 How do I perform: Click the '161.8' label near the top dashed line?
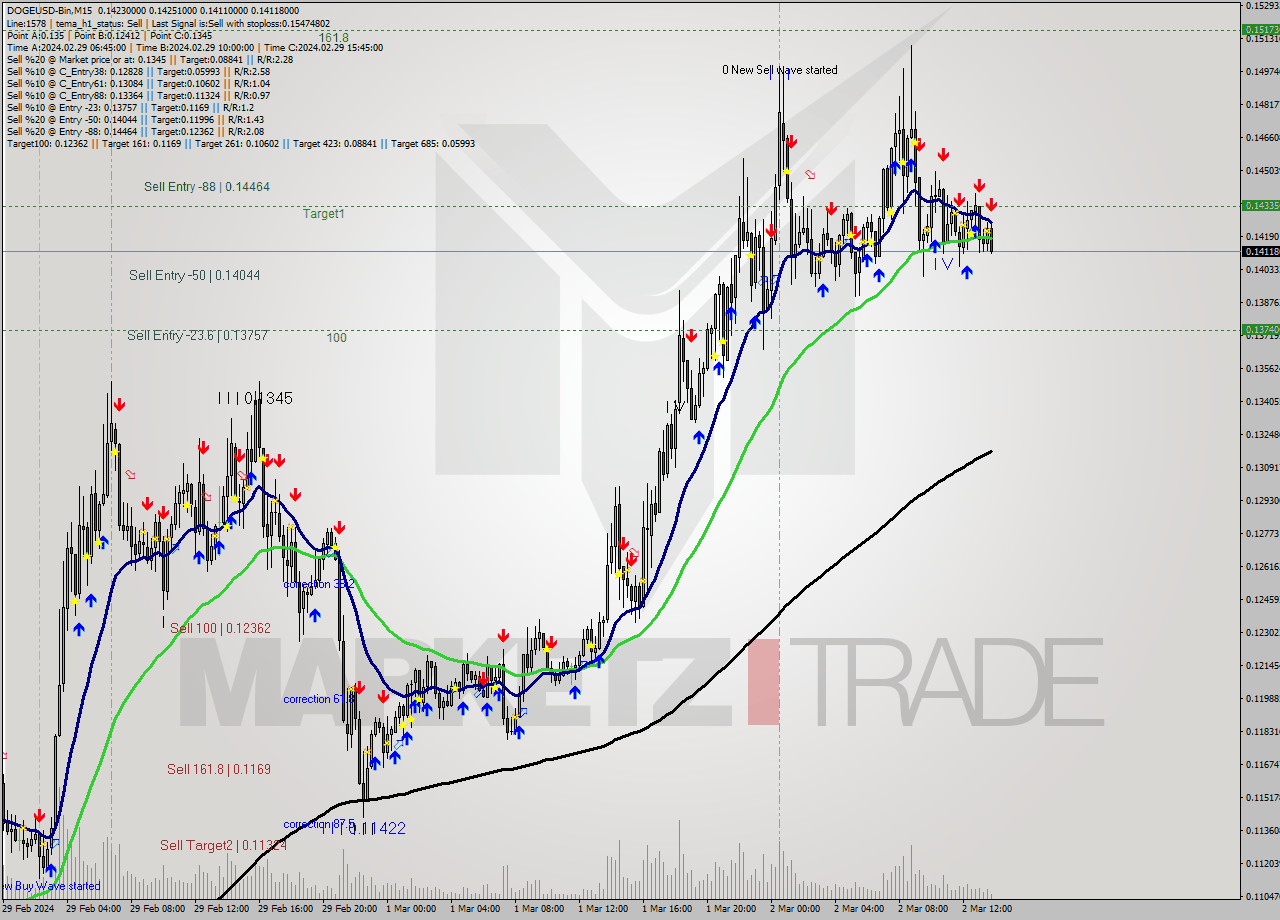pyautogui.click(x=333, y=38)
